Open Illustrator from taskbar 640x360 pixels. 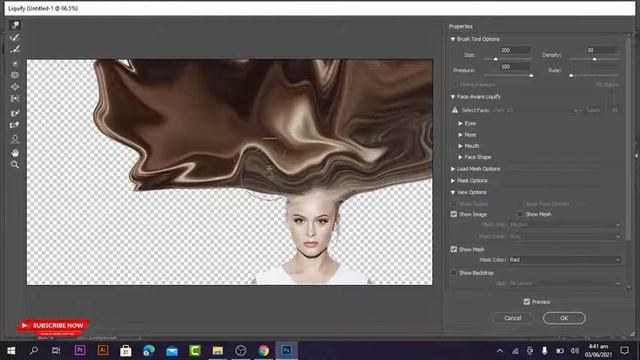(103, 350)
